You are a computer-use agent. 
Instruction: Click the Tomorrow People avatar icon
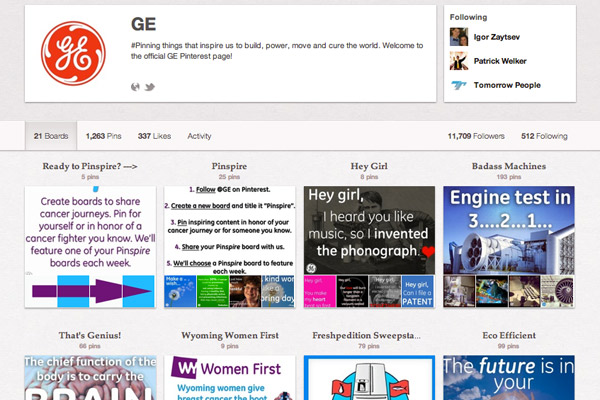(458, 85)
